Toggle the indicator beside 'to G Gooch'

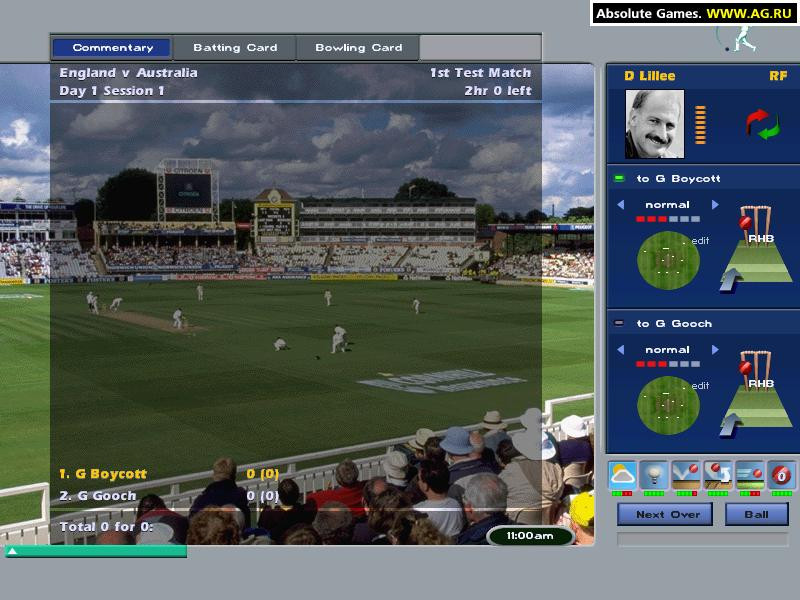[x=619, y=323]
